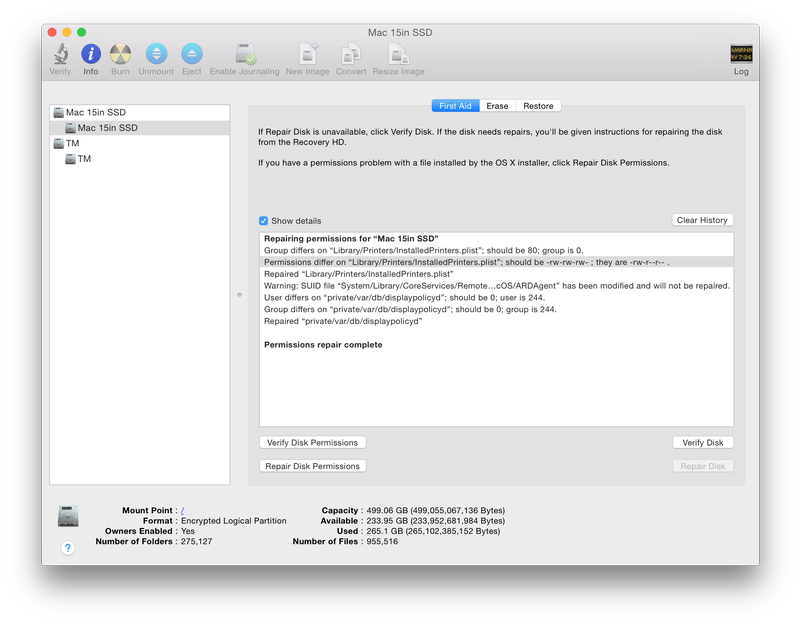Select log line 'Permissions differ on Library/Printers/InstalledPrinters.plist'
The image size is (800, 624).
point(496,262)
